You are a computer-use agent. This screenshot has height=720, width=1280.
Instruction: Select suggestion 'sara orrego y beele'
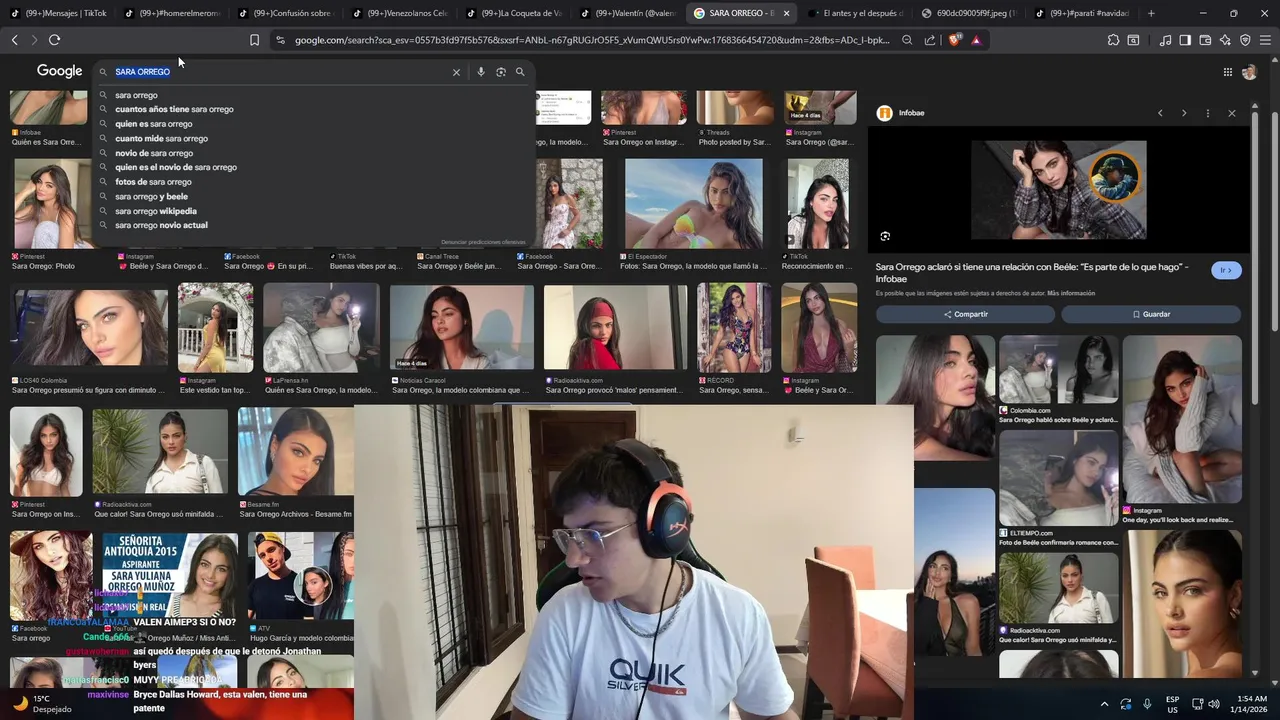pos(151,197)
